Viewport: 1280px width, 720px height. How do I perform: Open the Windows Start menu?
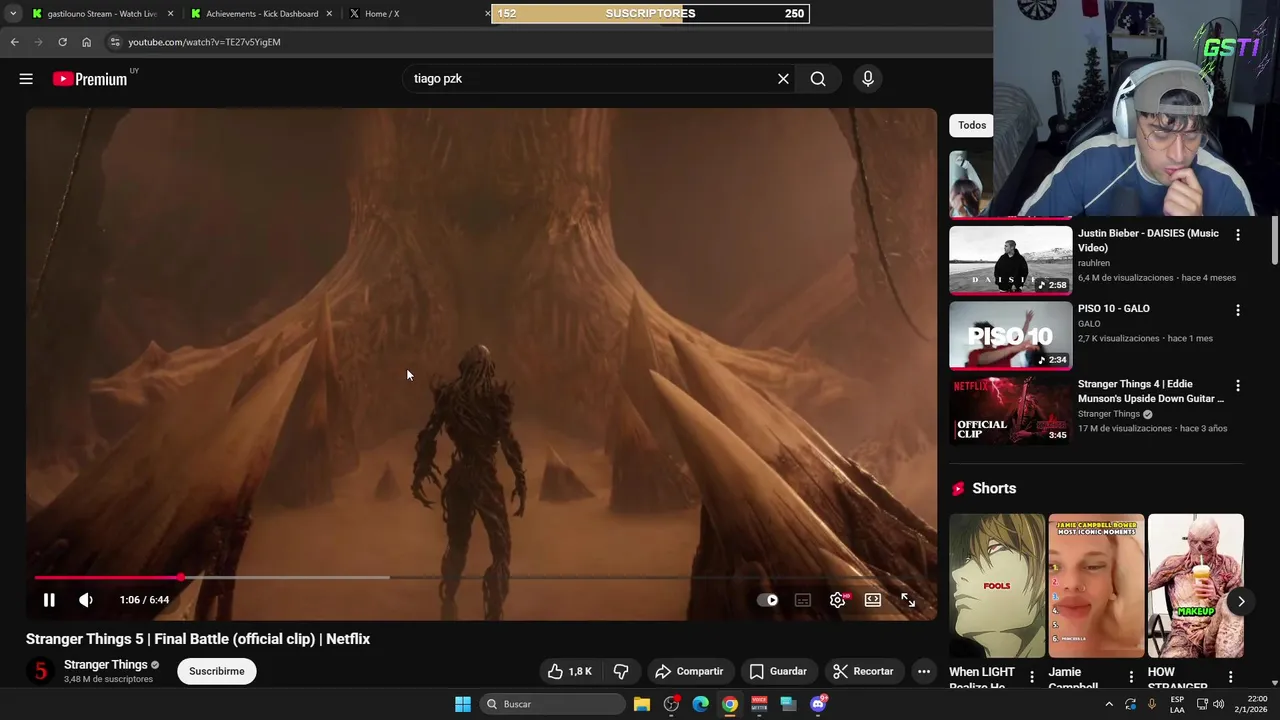pyautogui.click(x=463, y=704)
